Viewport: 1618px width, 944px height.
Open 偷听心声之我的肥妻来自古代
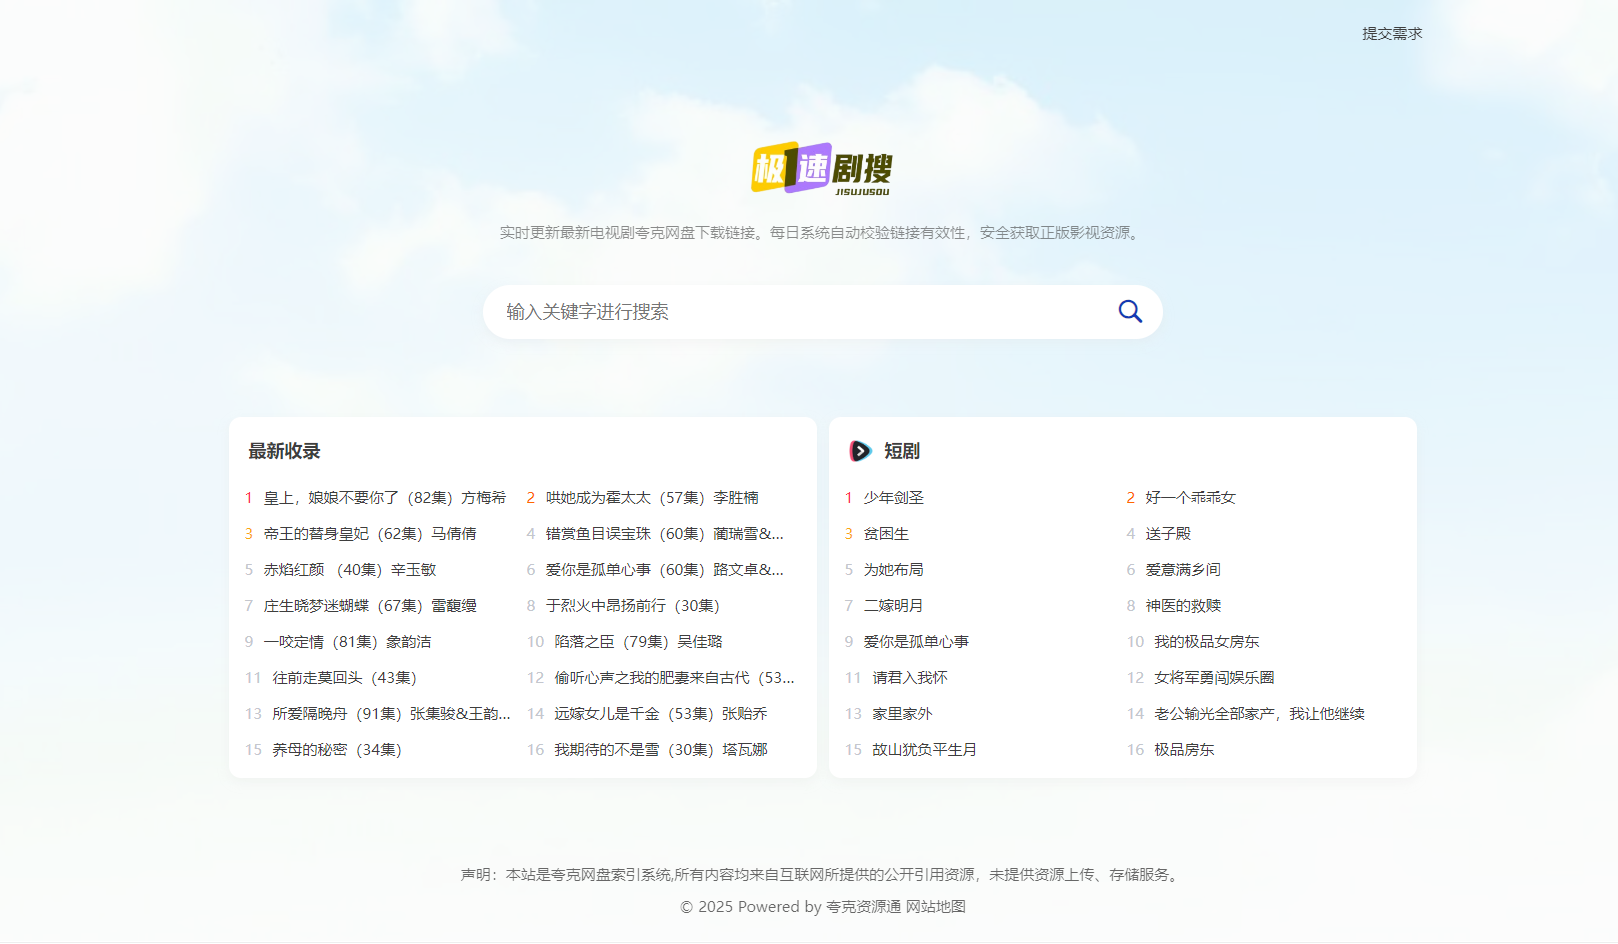coord(675,678)
